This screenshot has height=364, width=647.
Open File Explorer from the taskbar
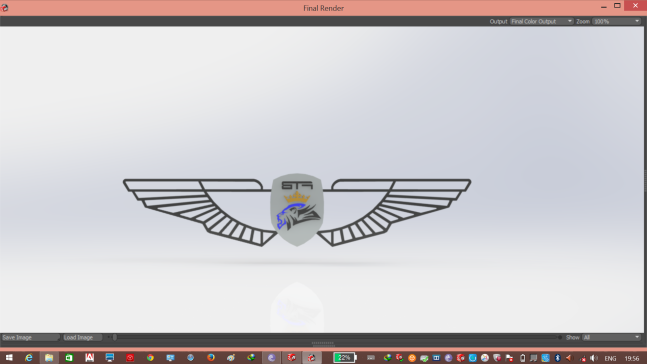coord(49,358)
